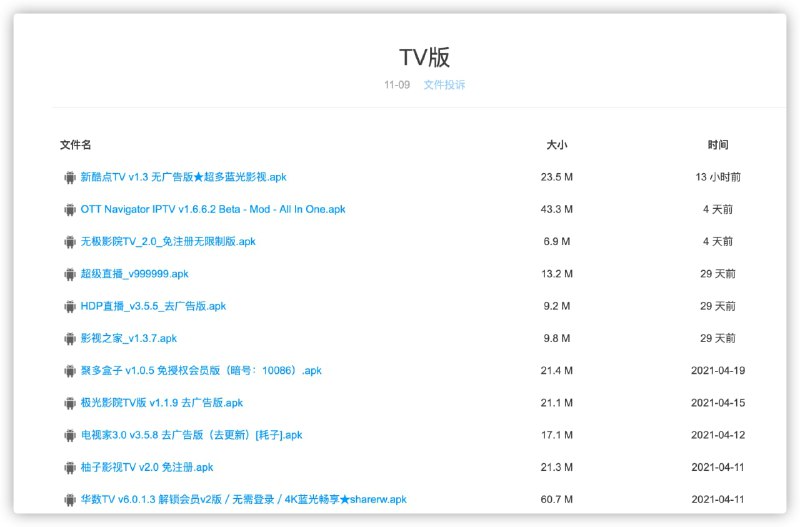Click the 21.3 M size value

[x=557, y=467]
